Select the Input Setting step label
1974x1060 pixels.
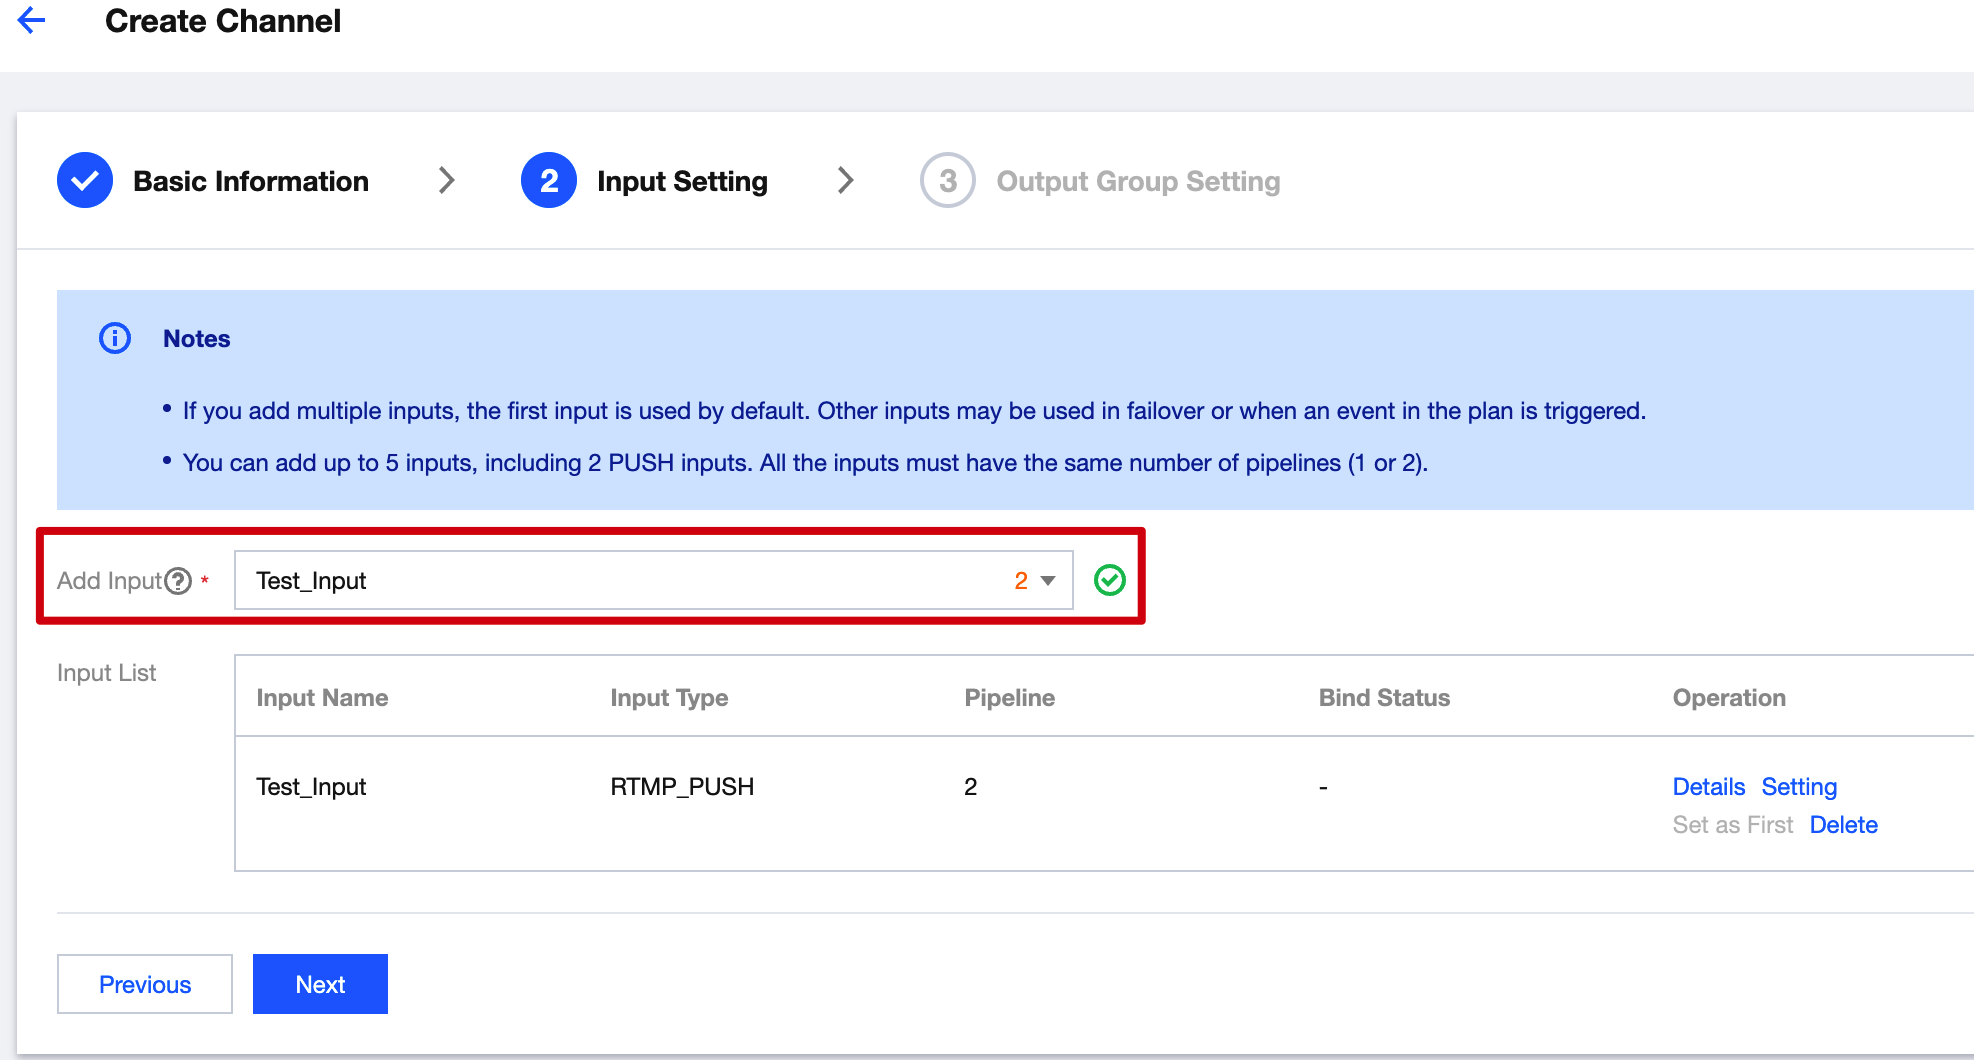pyautogui.click(x=682, y=181)
